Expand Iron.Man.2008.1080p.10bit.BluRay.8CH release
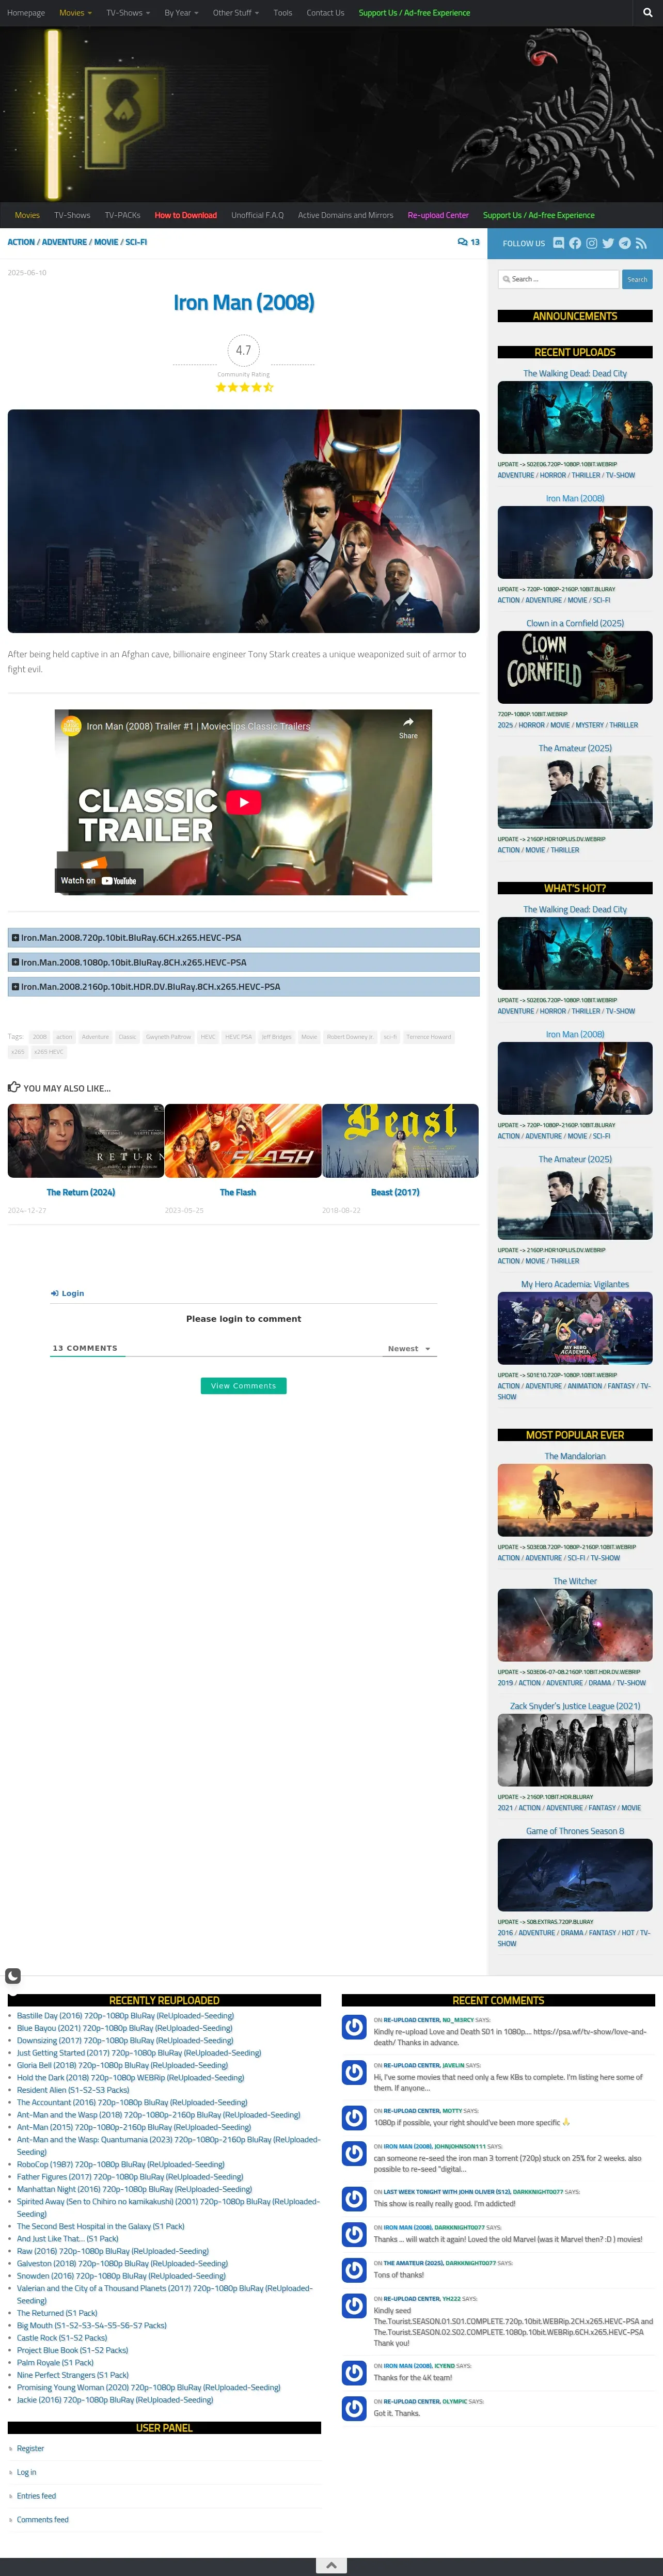The image size is (663, 2576). pyautogui.click(x=243, y=962)
